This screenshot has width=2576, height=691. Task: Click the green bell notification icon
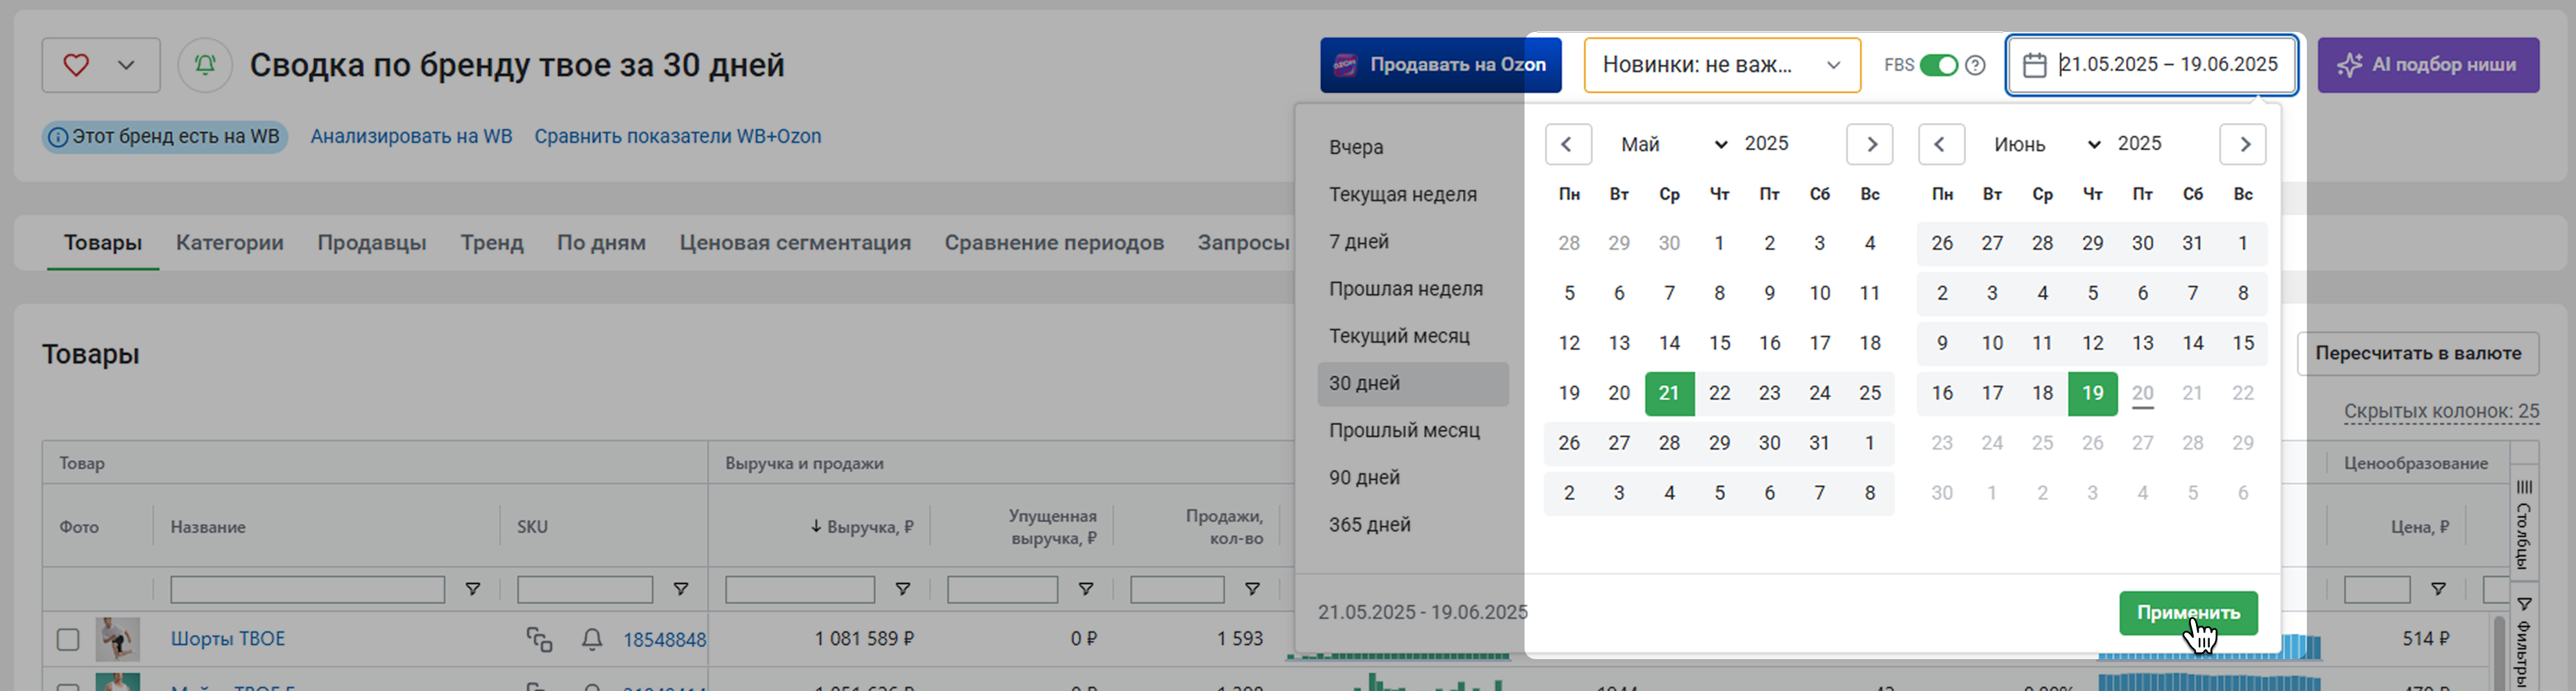click(205, 65)
